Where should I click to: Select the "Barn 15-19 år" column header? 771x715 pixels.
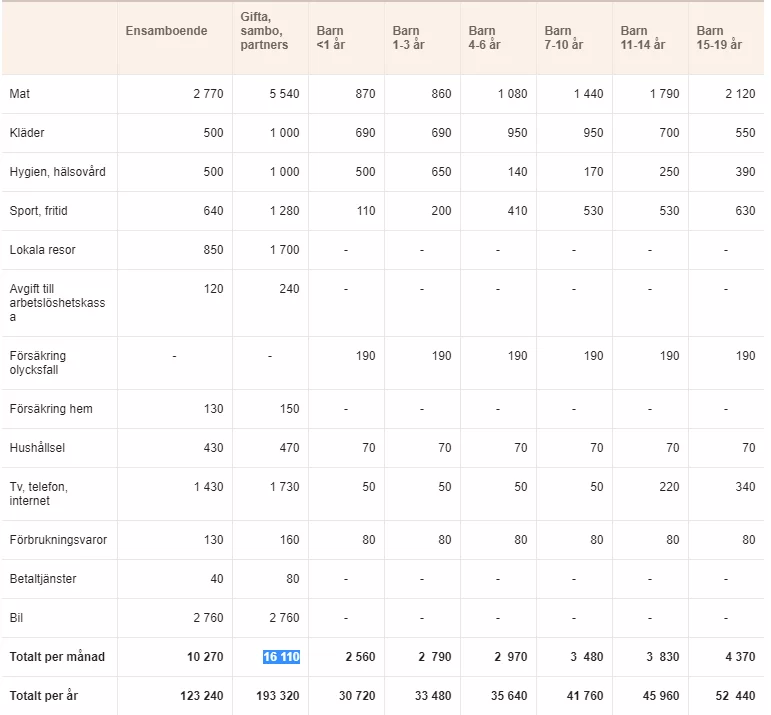tap(719, 38)
